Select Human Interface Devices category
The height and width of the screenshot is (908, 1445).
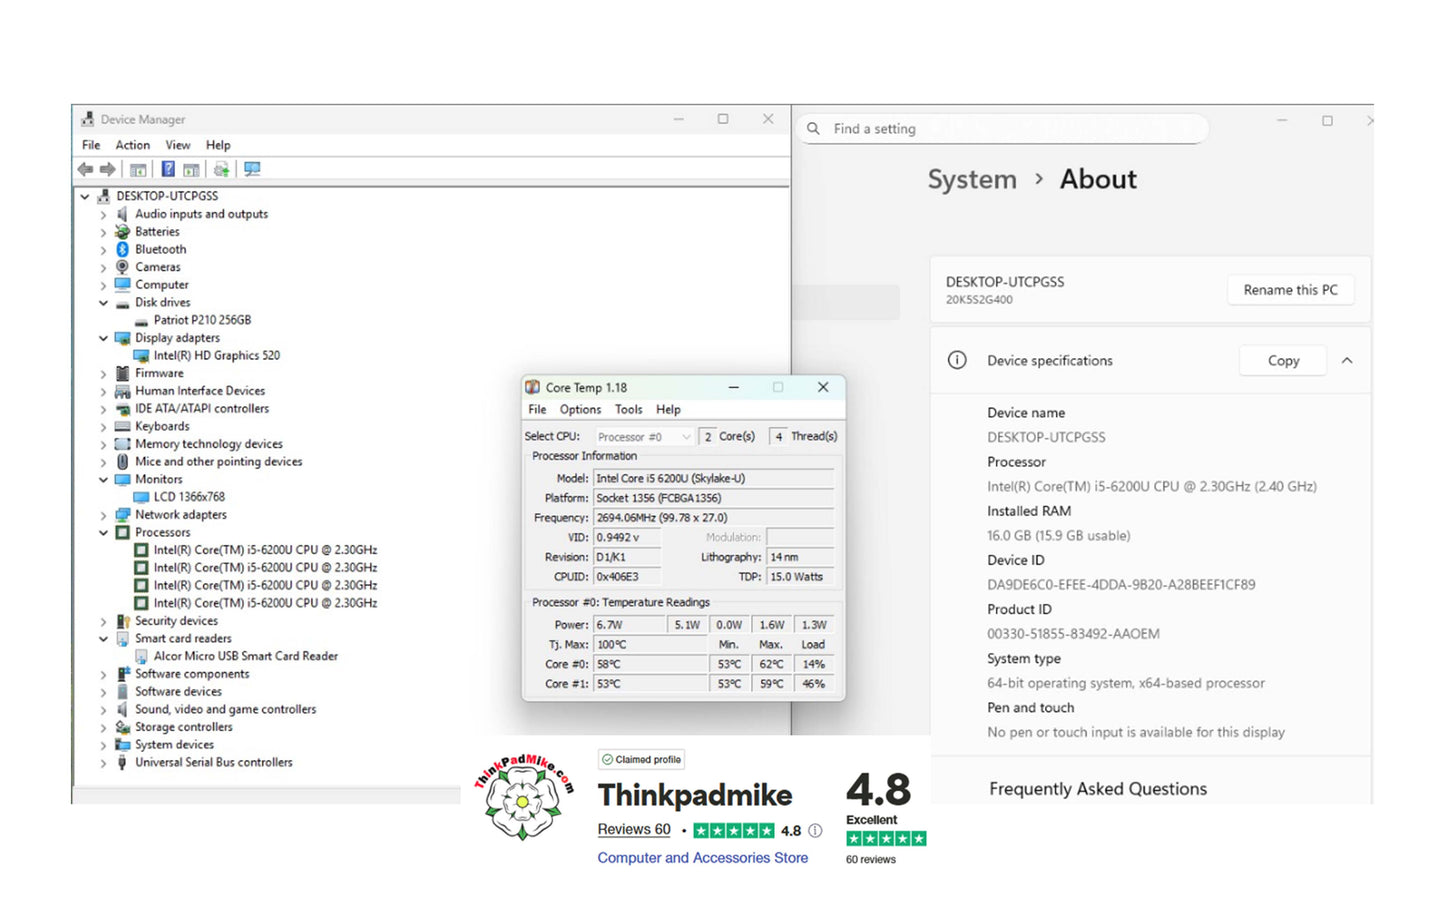click(x=200, y=391)
